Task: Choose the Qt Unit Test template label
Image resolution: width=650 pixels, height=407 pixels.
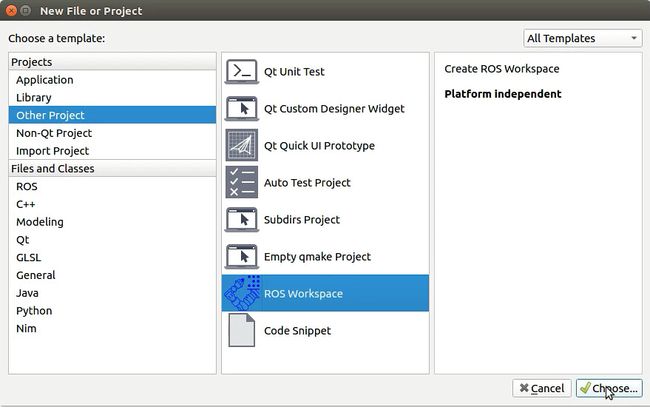Action: [x=294, y=72]
